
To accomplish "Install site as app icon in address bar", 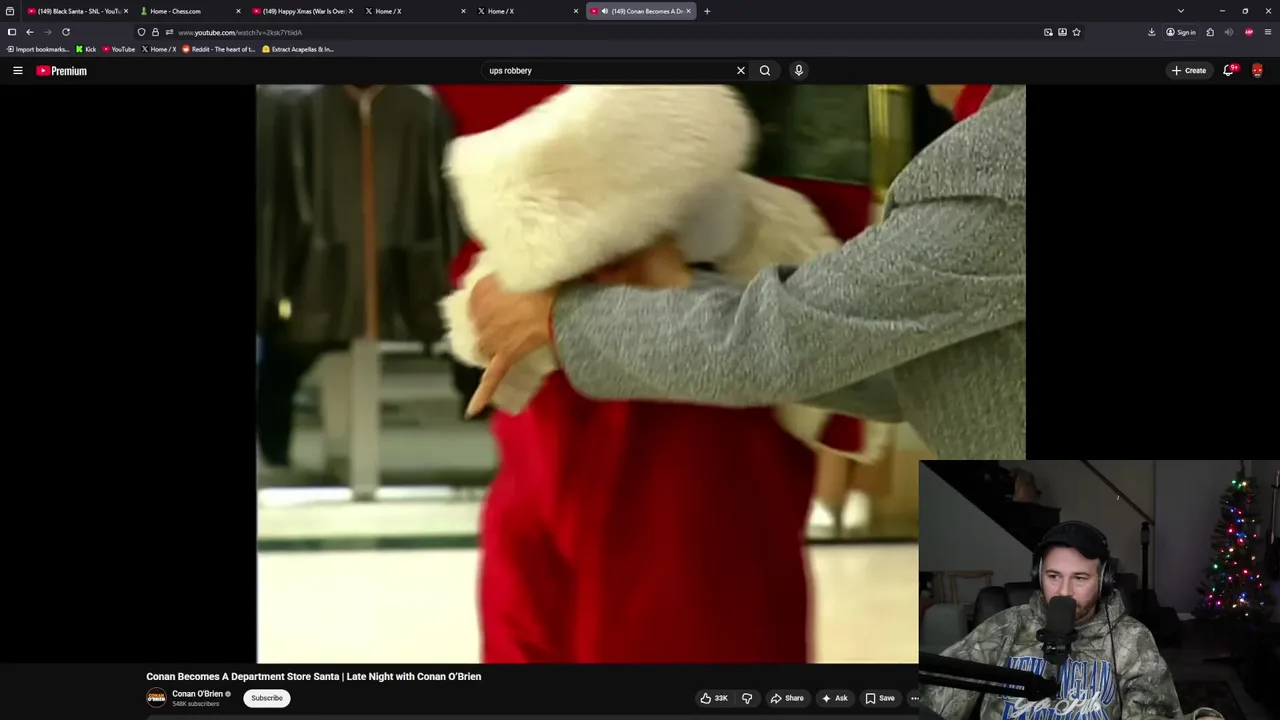I will tap(1062, 32).
